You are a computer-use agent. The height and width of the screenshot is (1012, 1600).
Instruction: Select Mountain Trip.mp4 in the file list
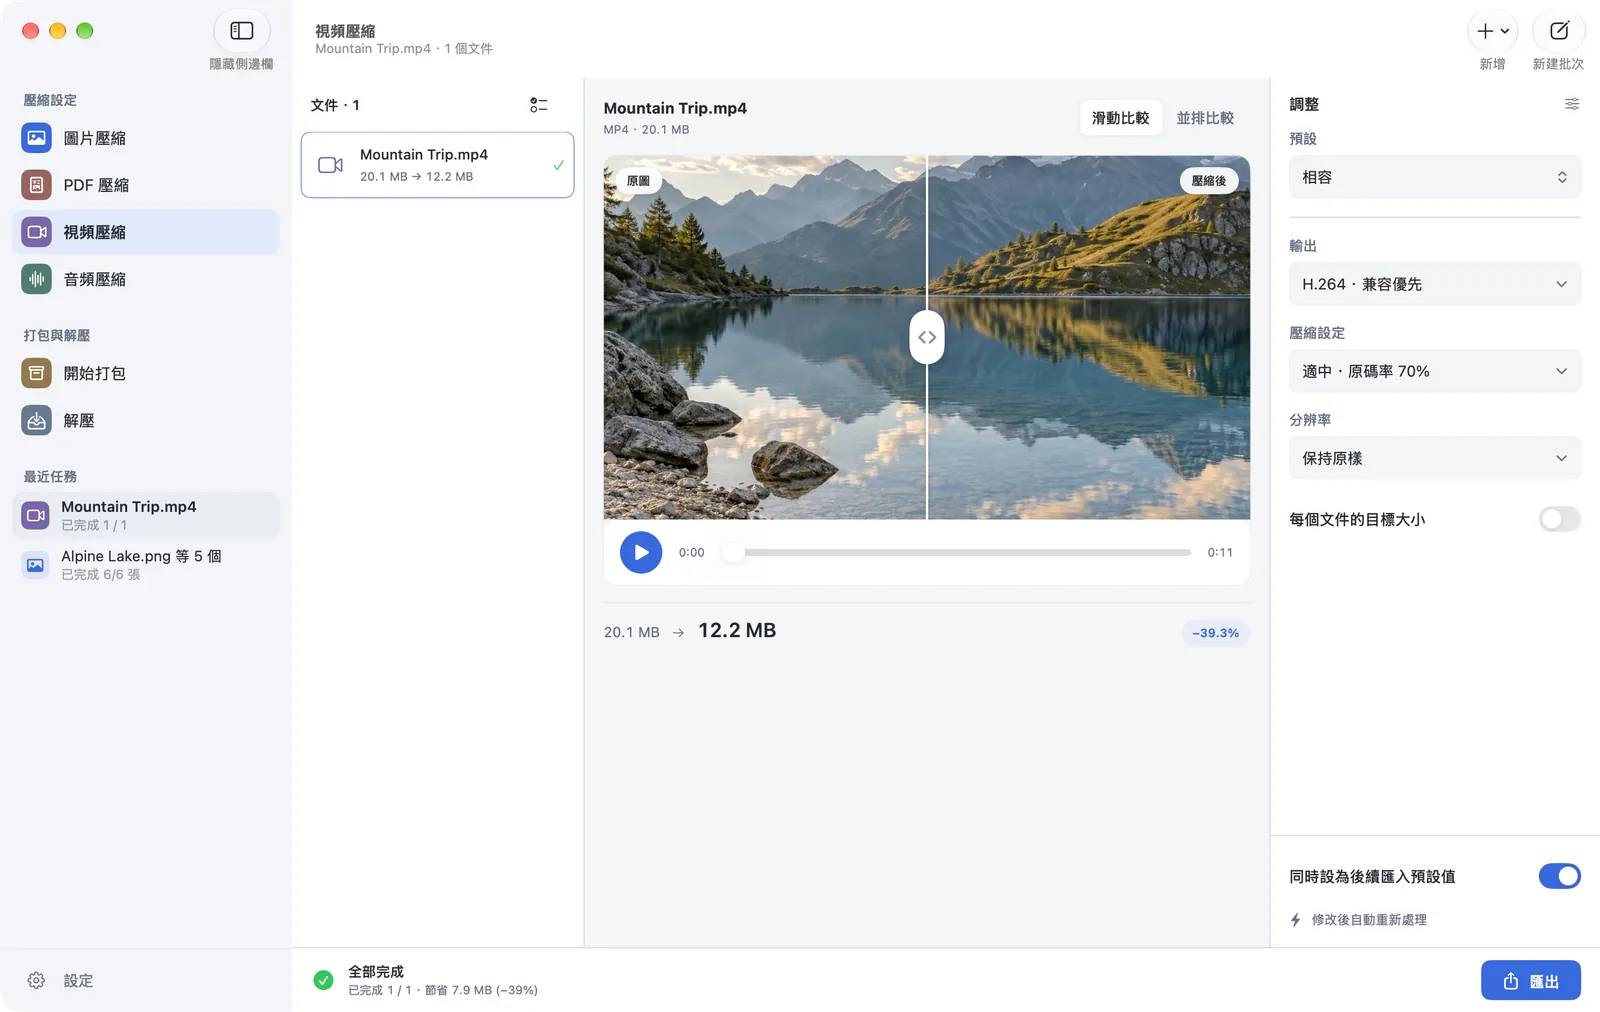[438, 165]
